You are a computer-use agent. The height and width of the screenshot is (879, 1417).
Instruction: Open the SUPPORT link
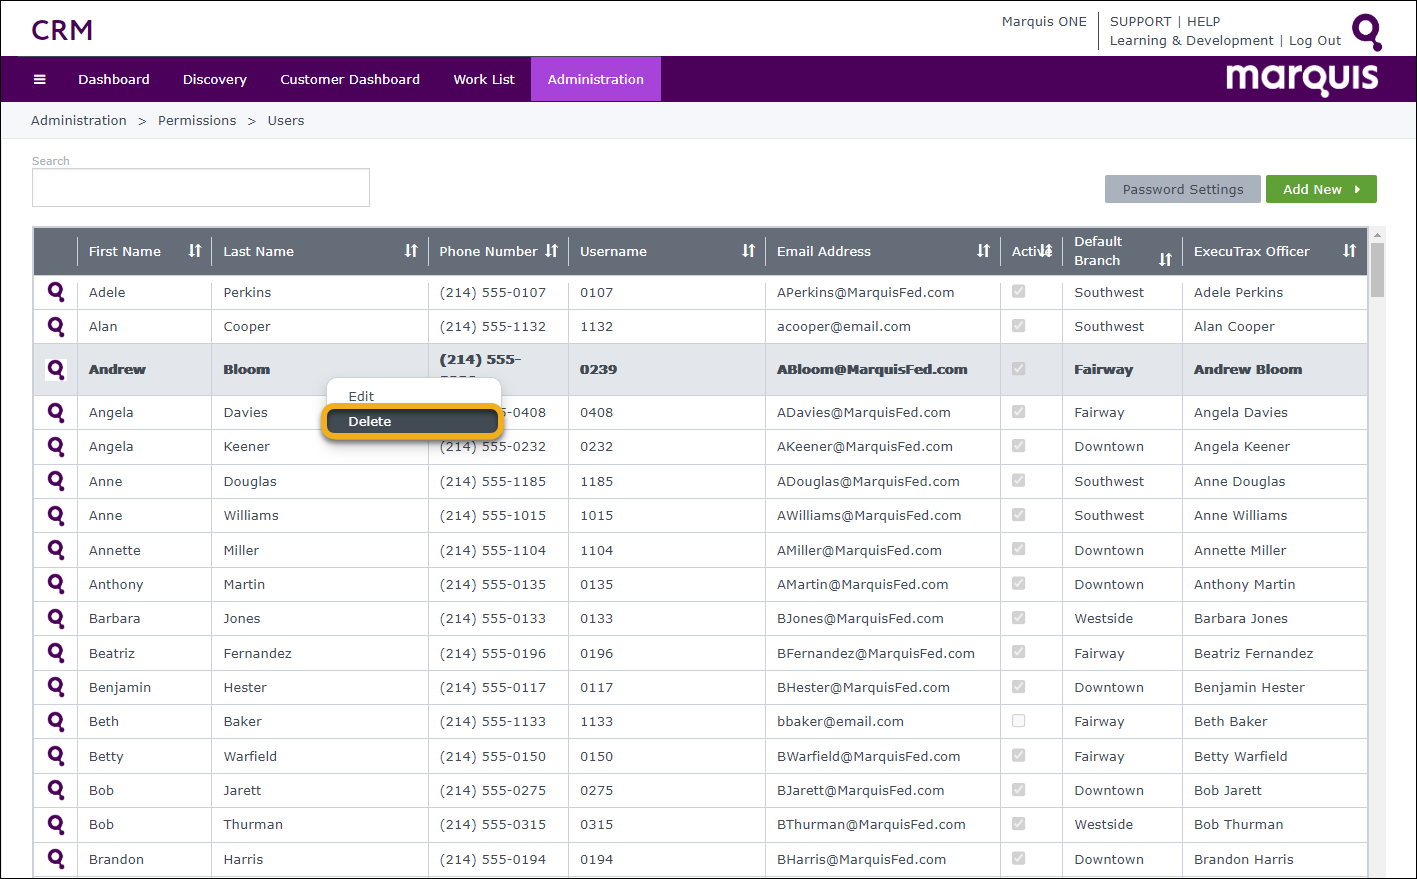tap(1140, 21)
